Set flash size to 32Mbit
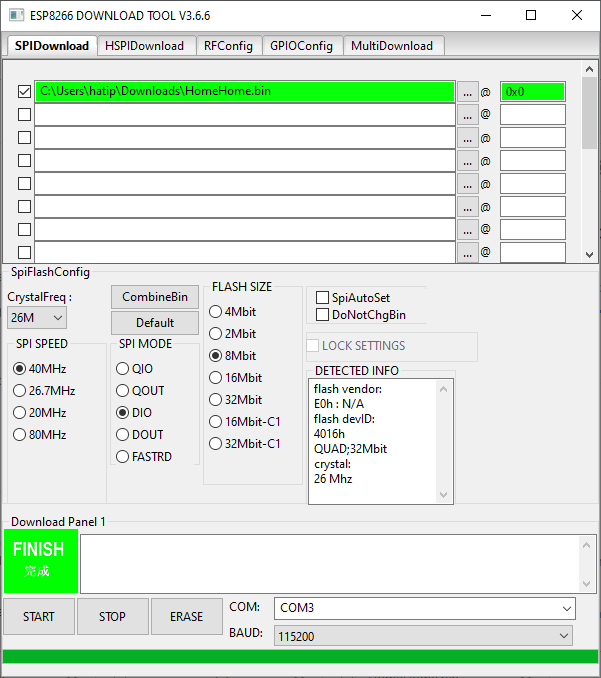Viewport: 601px width, 678px height. coord(236,400)
